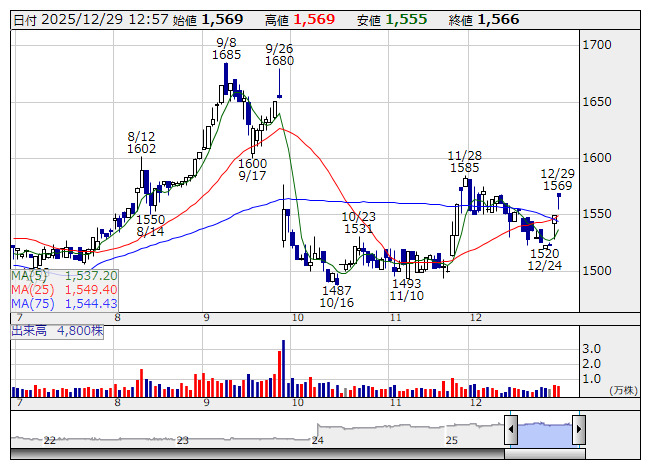653x470 pixels.
Task: Click the tallest blue volume bar near October
Action: coord(284,368)
